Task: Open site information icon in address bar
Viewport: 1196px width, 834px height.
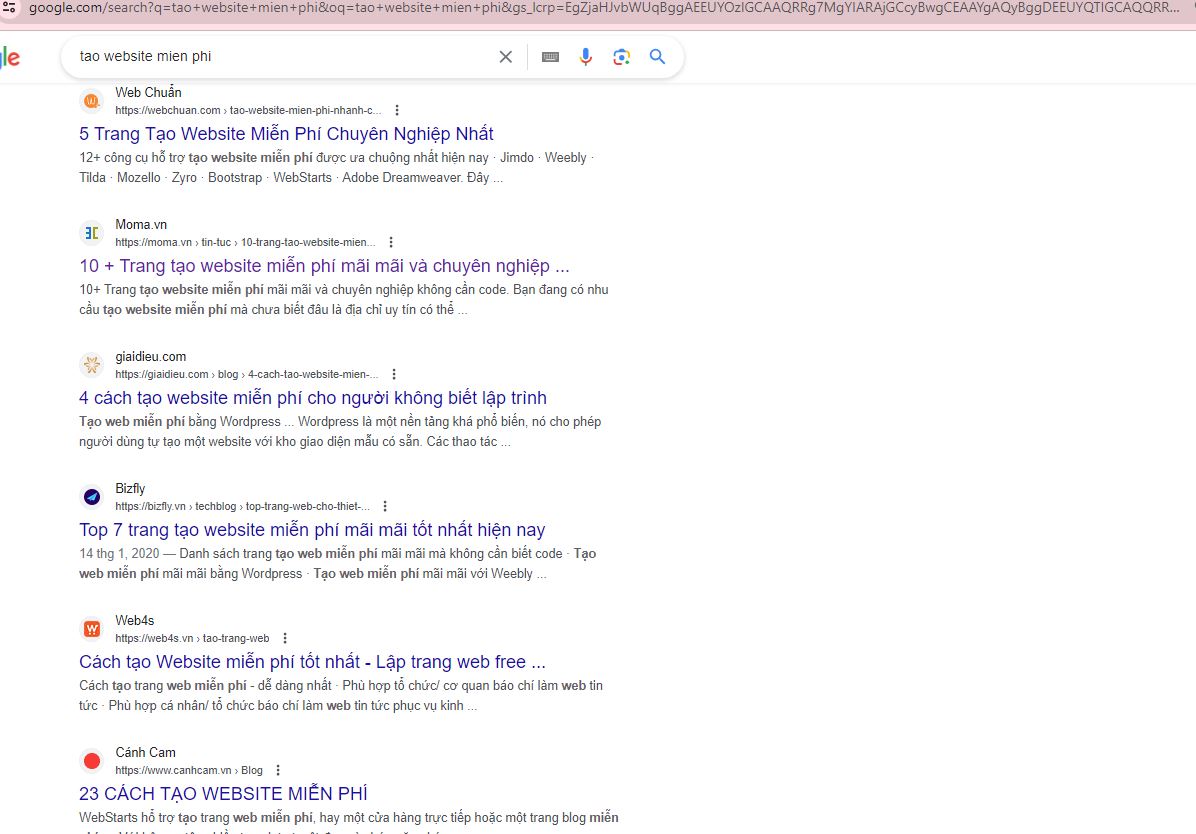Action: (10, 8)
